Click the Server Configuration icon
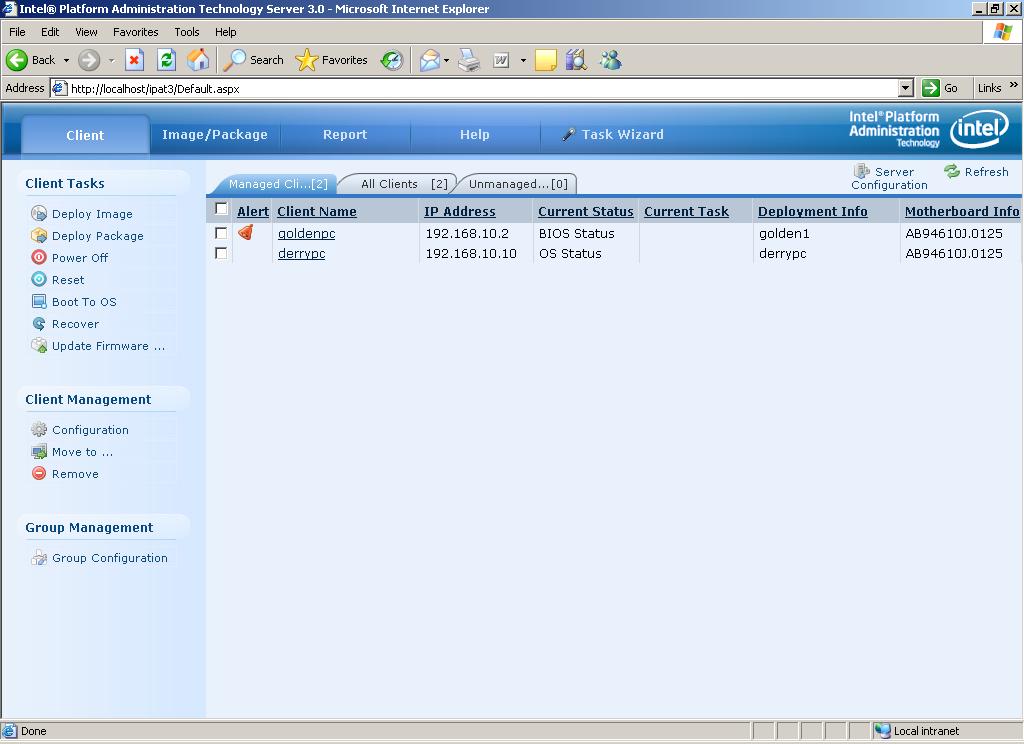1024x744 pixels. pyautogui.click(x=861, y=172)
